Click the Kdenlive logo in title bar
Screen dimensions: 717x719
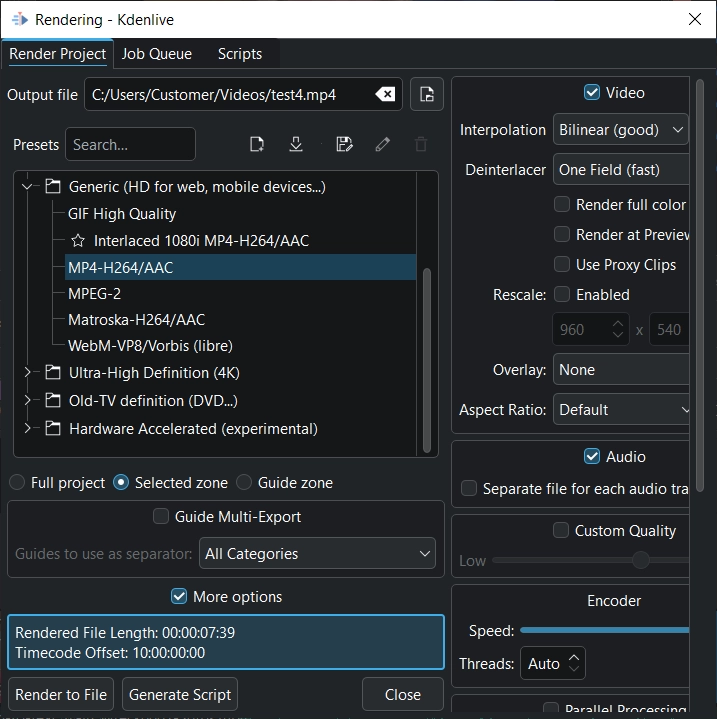tap(18, 19)
